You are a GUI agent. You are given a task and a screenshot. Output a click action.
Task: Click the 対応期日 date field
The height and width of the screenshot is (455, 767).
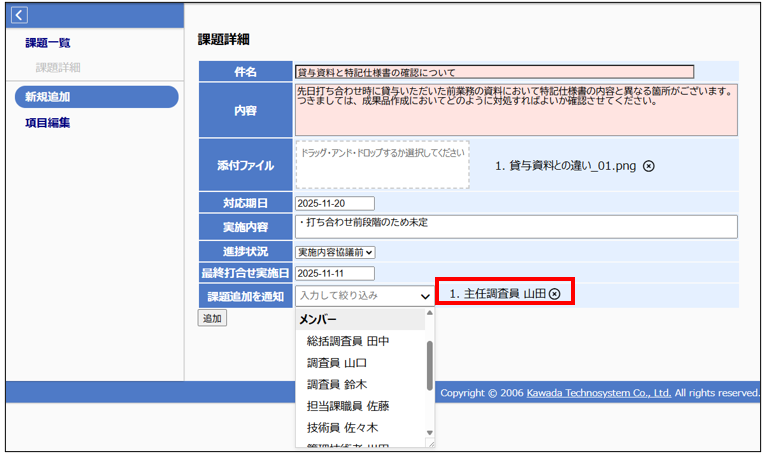tap(334, 203)
